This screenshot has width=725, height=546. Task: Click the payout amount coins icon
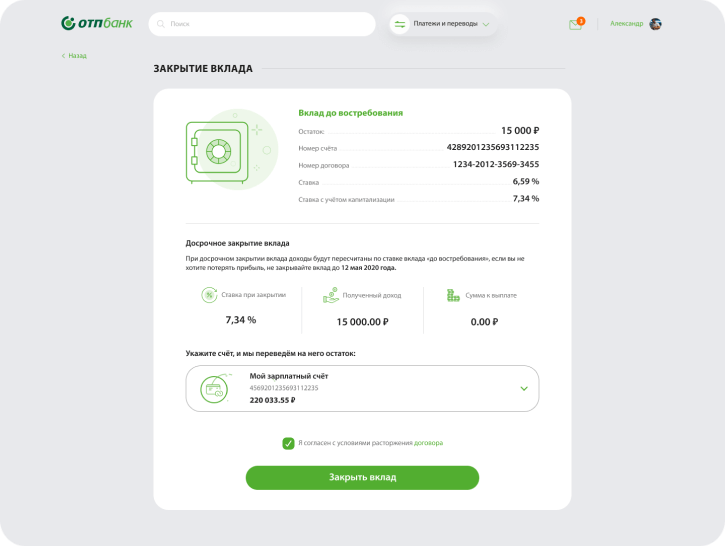point(453,295)
